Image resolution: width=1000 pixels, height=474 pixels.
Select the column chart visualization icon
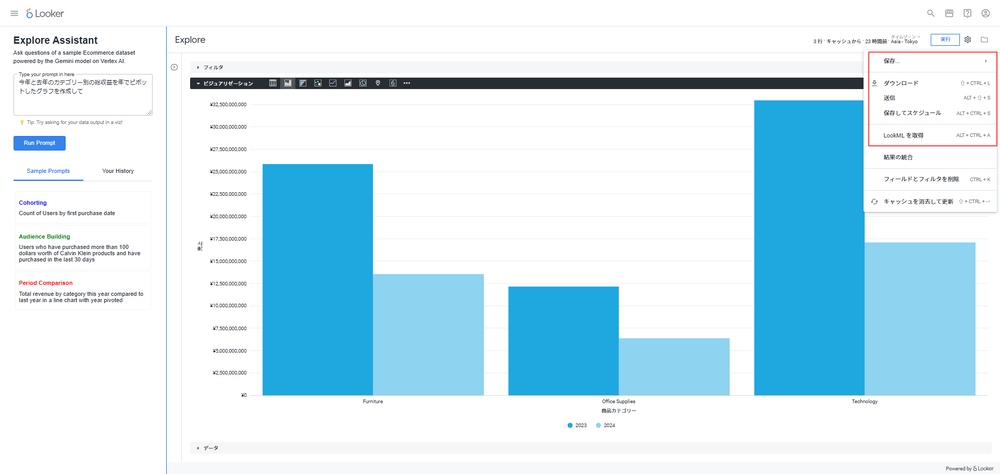click(288, 83)
